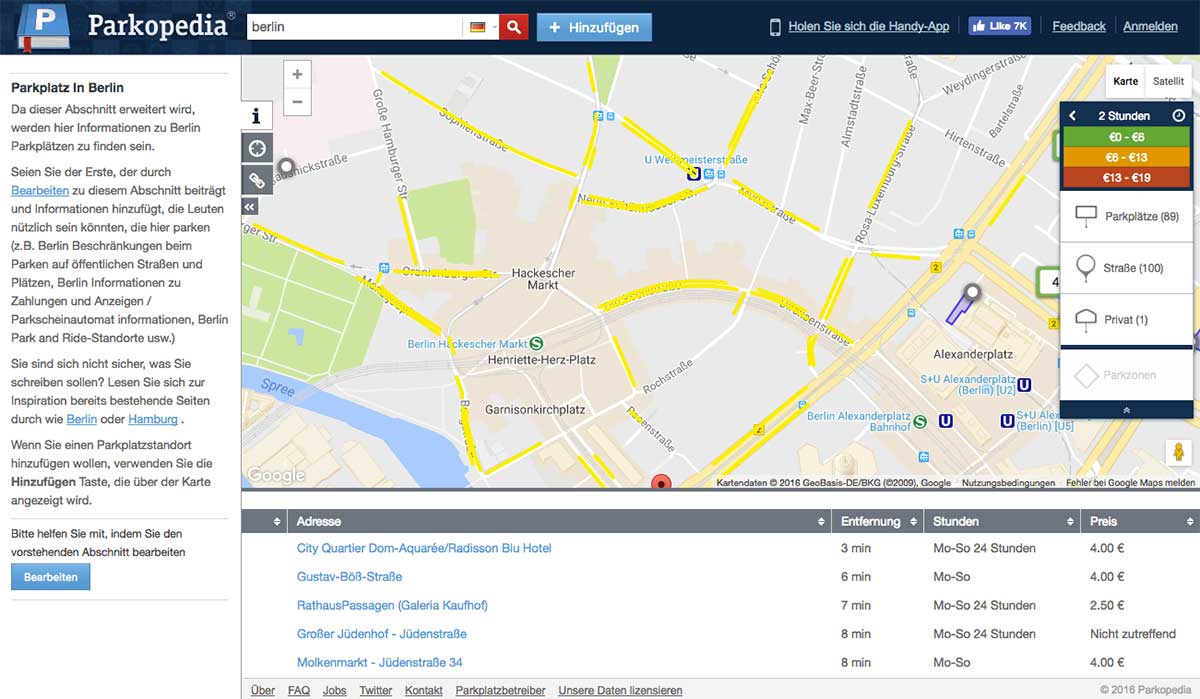Viewport: 1200px width, 699px height.
Task: Select the green €0 - €6 price band
Action: click(x=1127, y=137)
